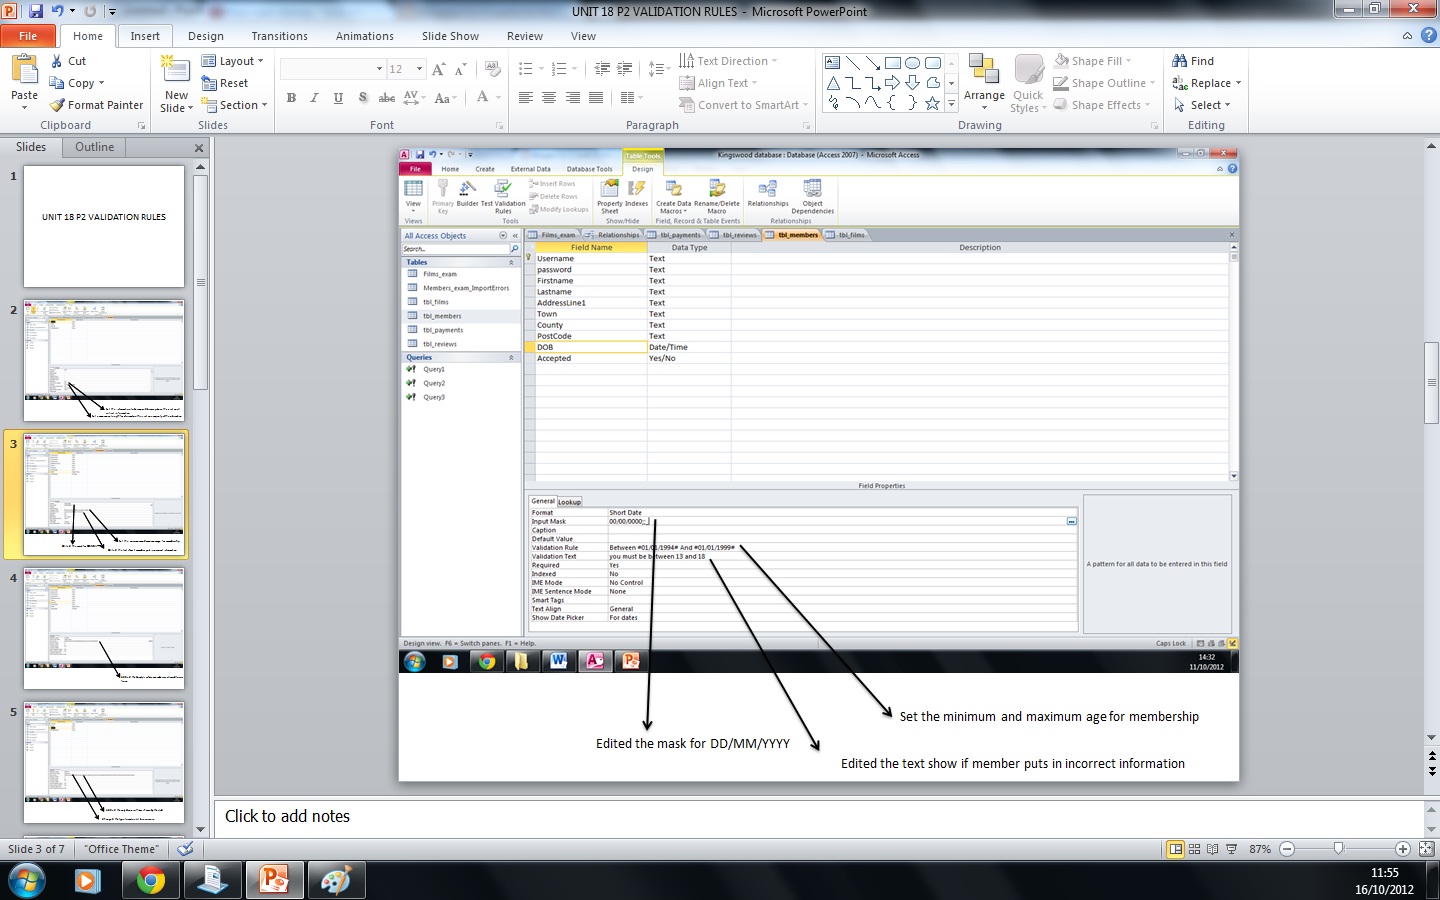Save the presentation from Quick Access Toolbar

click(x=37, y=11)
